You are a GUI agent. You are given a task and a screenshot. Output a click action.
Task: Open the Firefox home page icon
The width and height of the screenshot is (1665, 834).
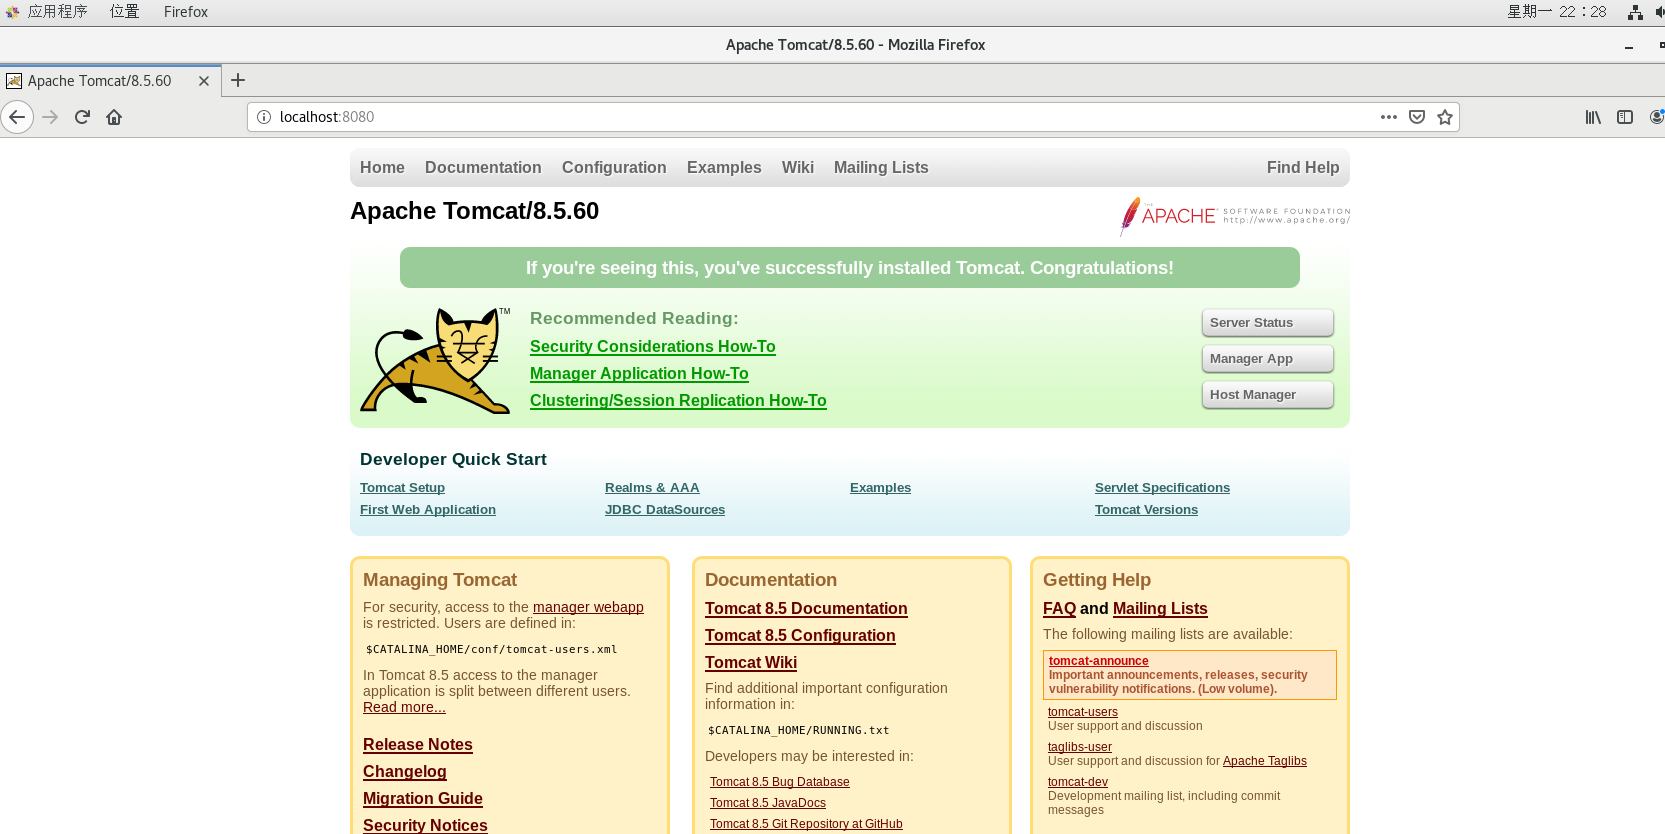(114, 117)
